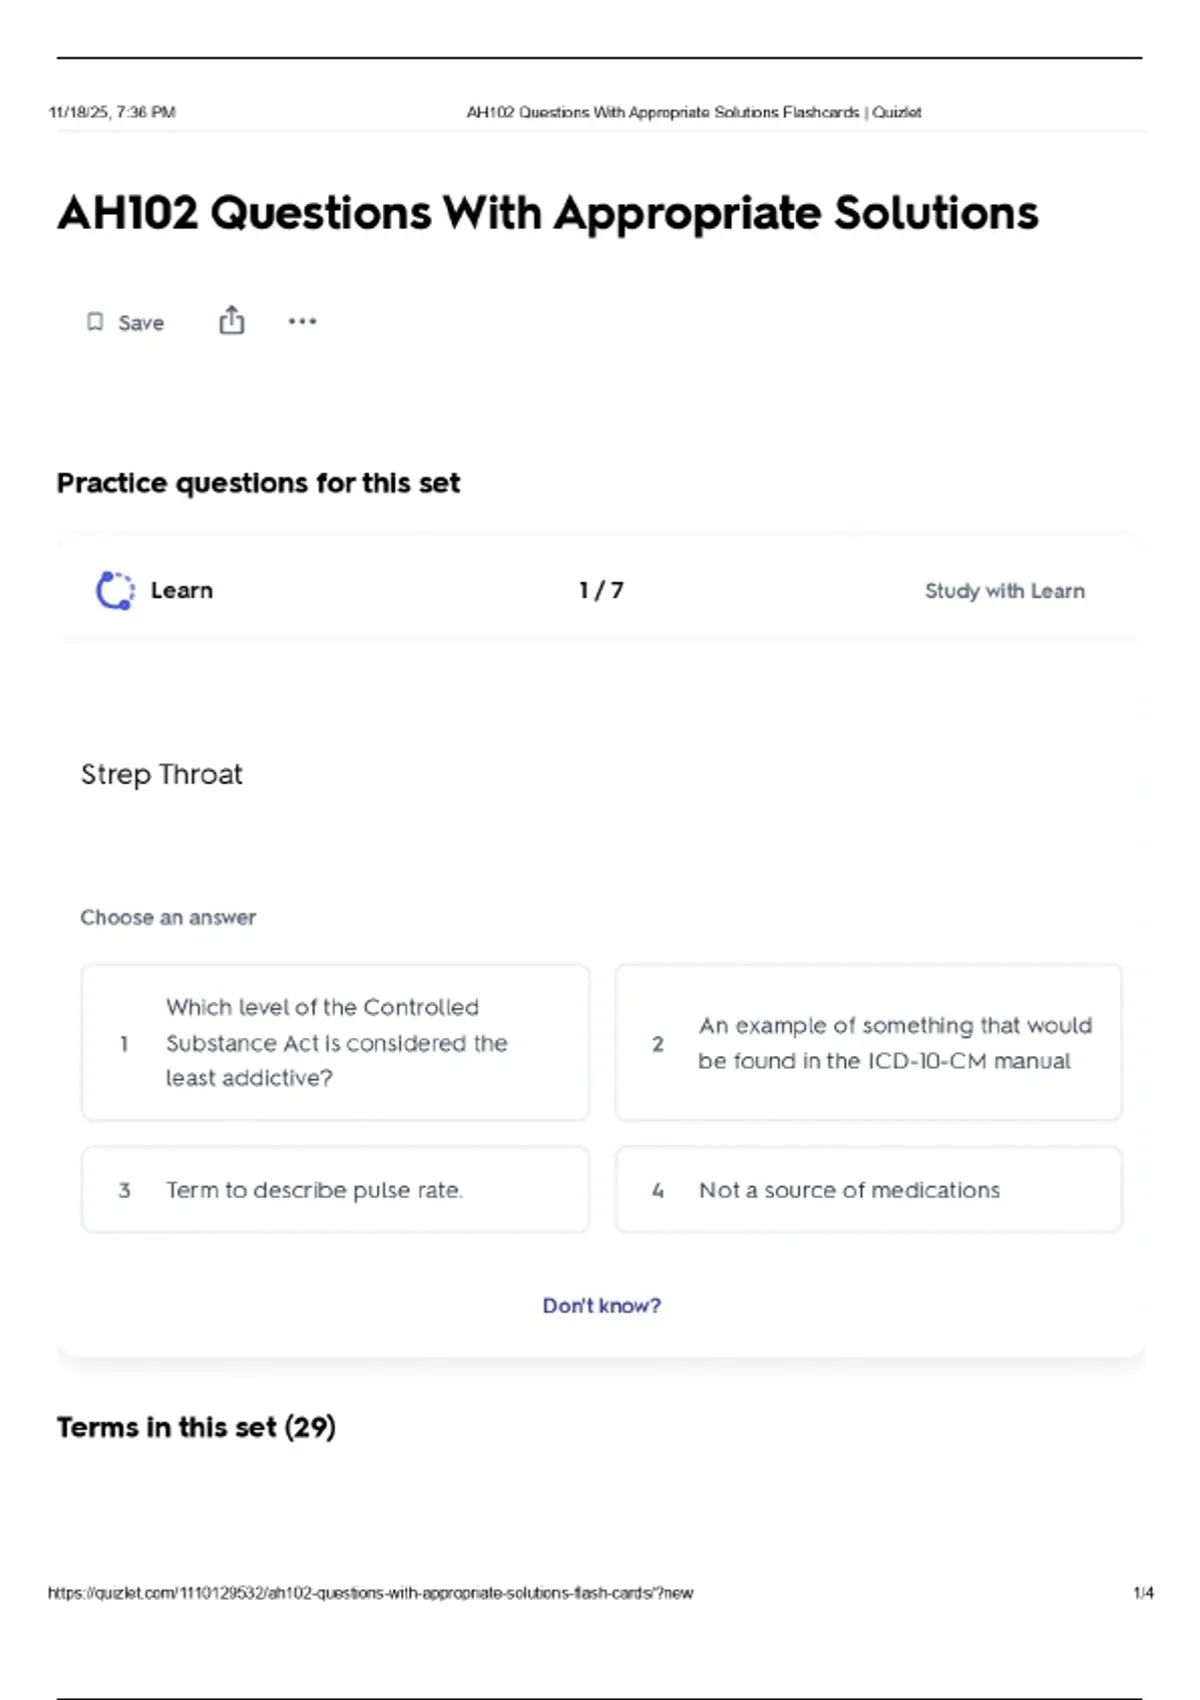This screenshot has width=1200, height=1700.
Task: Click the 'Choose an answer' label
Action: [x=168, y=918]
